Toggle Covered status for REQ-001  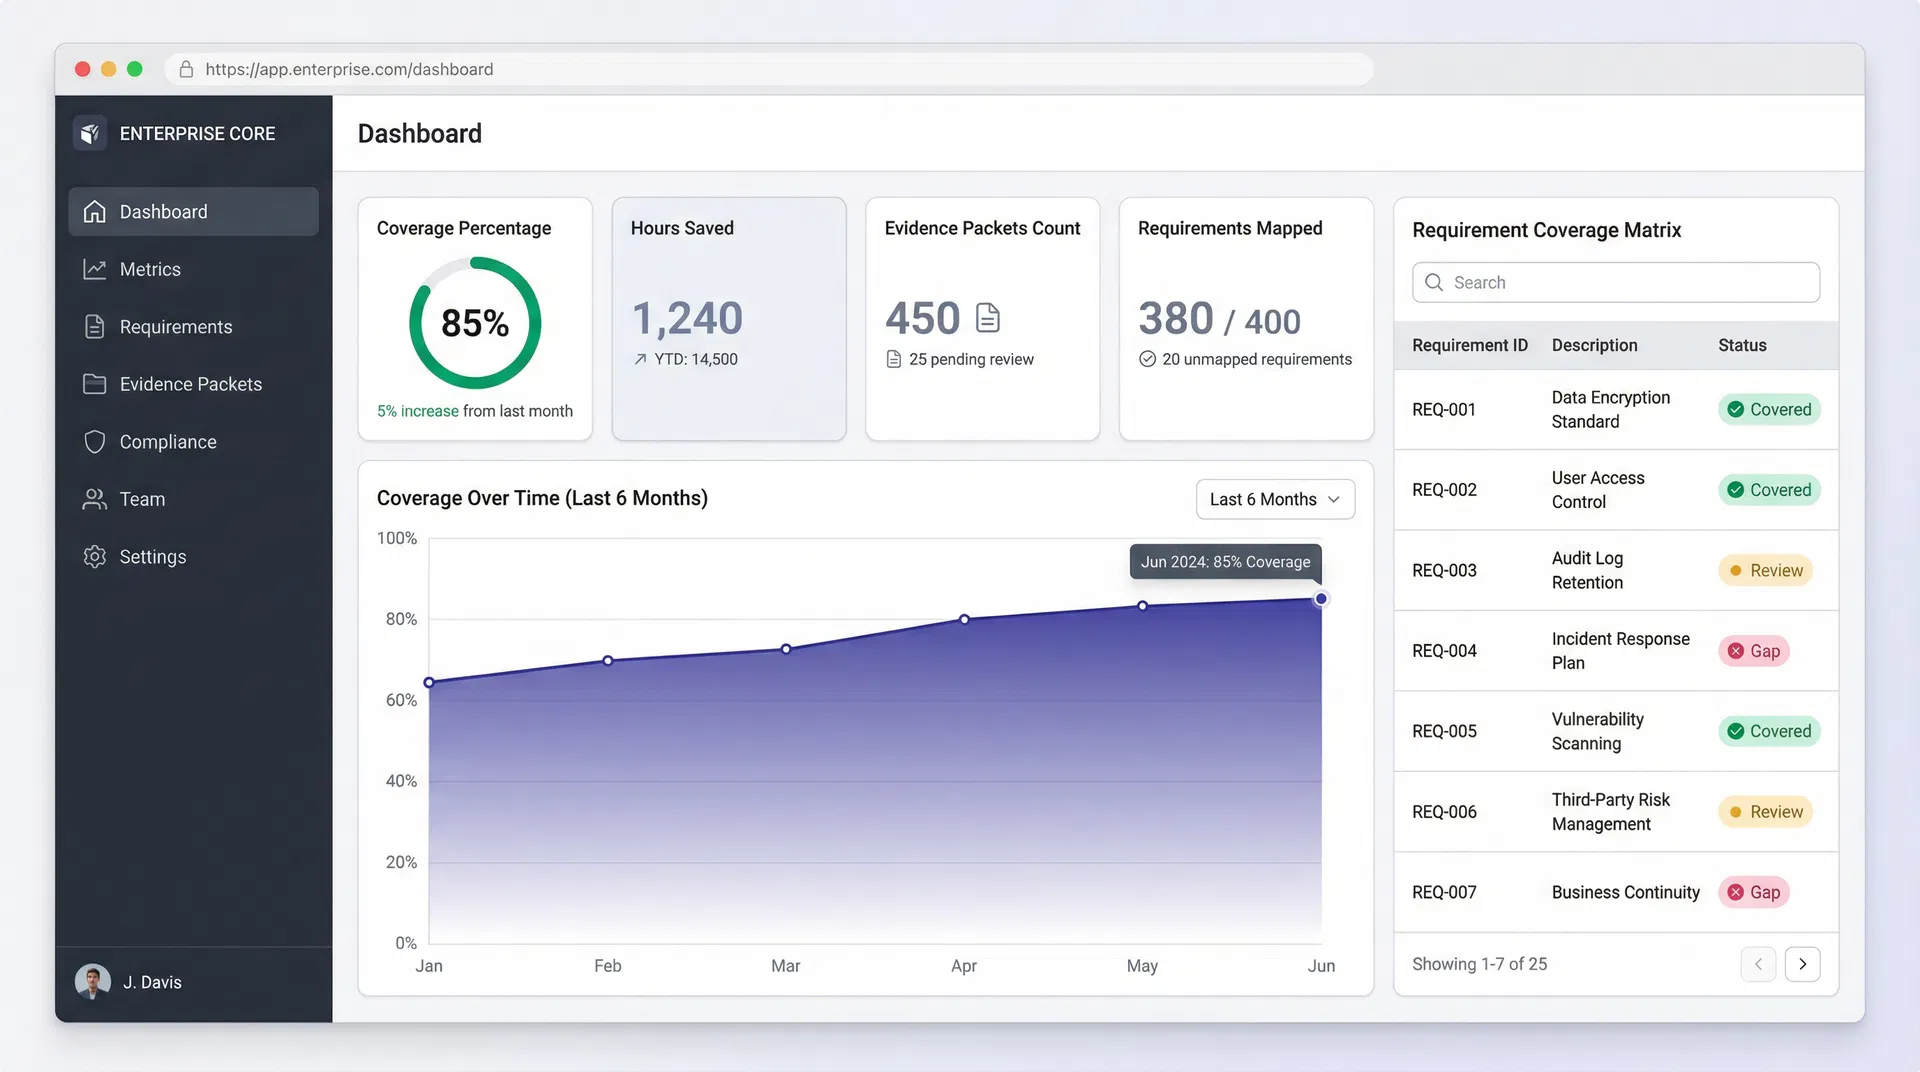coord(1768,410)
